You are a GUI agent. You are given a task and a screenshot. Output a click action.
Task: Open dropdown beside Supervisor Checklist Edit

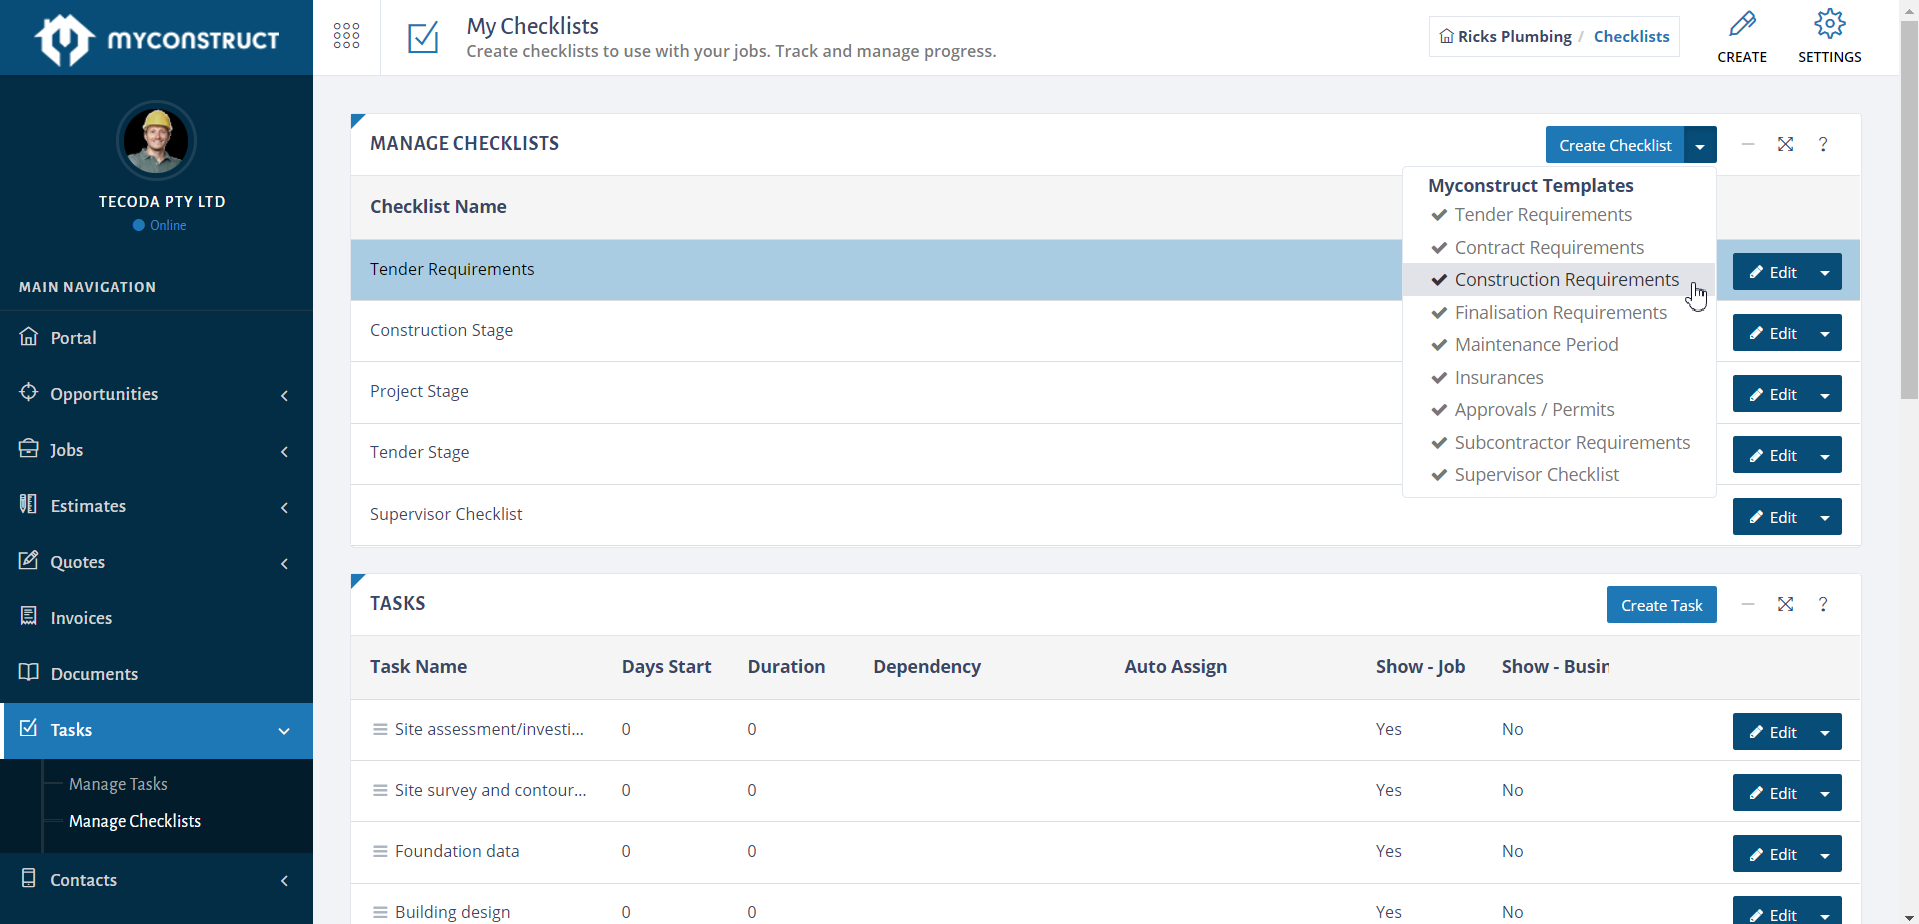(1825, 517)
